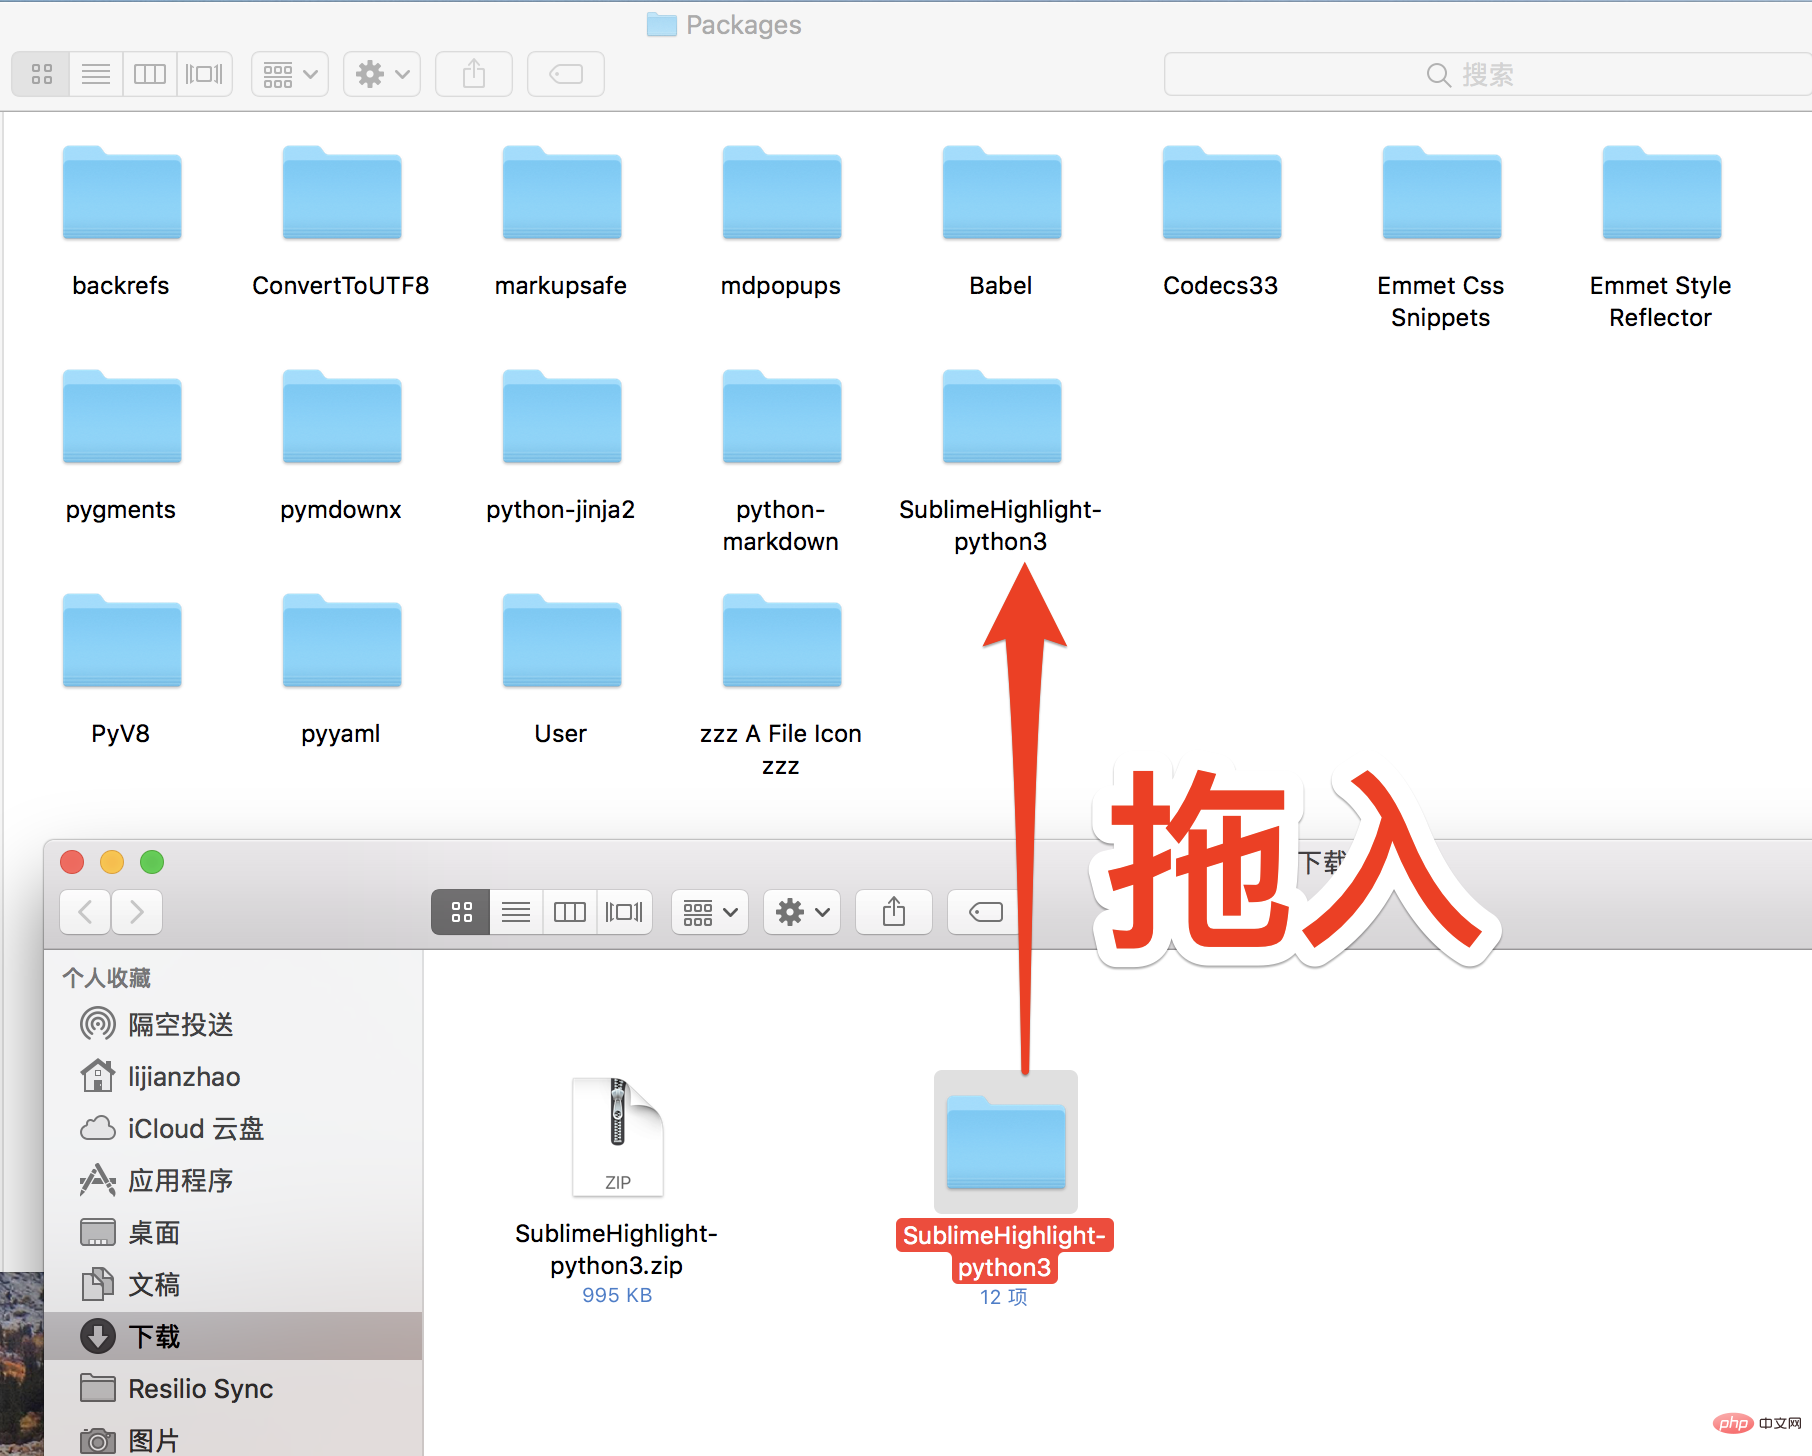Click the search field in Packages window

tap(1487, 74)
